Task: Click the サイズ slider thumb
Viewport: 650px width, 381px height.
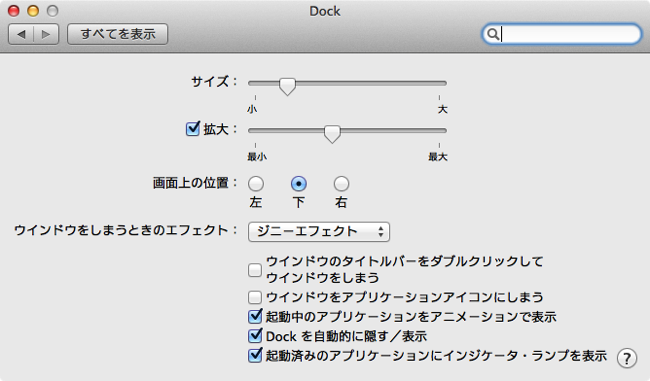Action: coord(287,86)
